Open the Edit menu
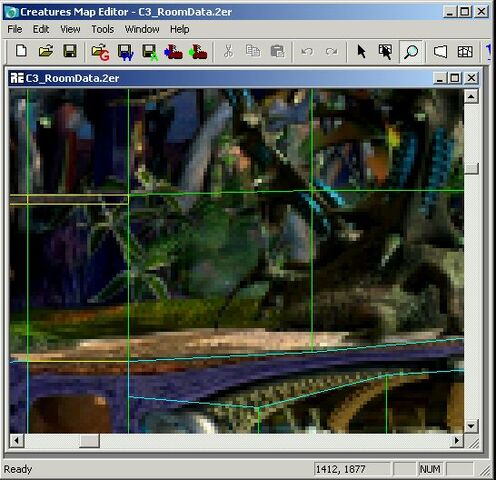The height and width of the screenshot is (480, 496). pos(41,29)
